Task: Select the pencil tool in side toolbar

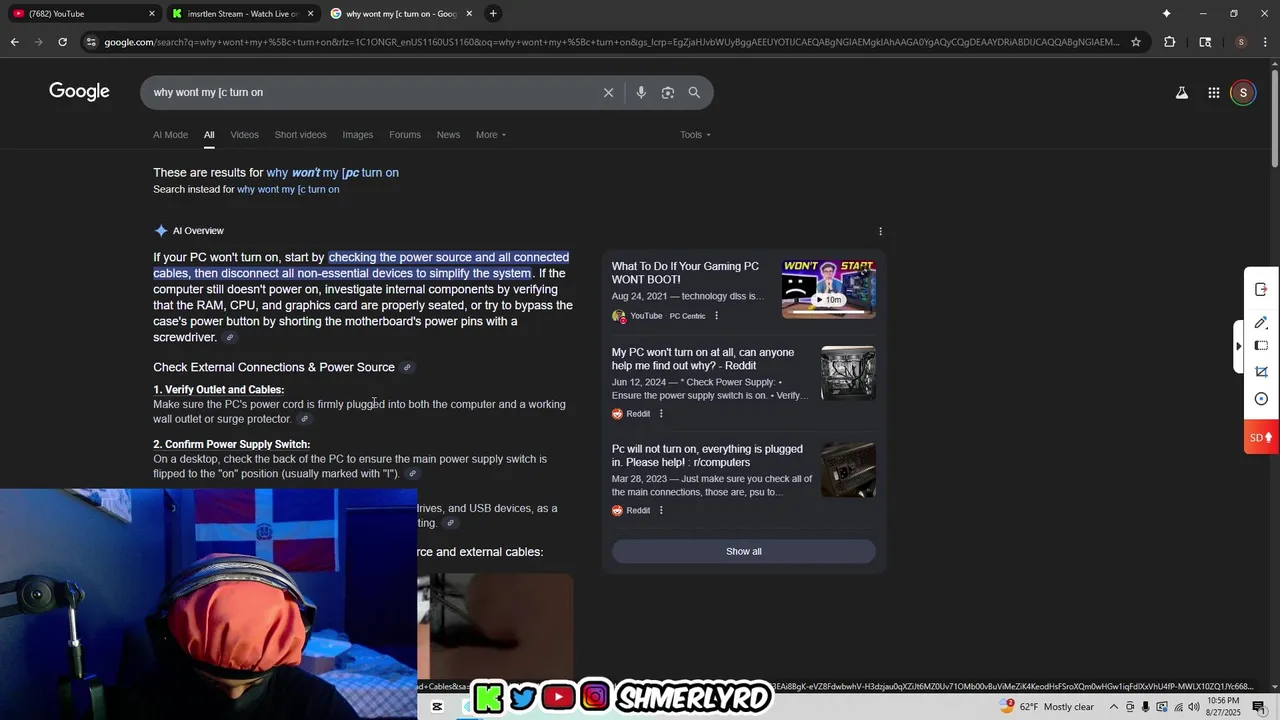Action: click(1261, 322)
